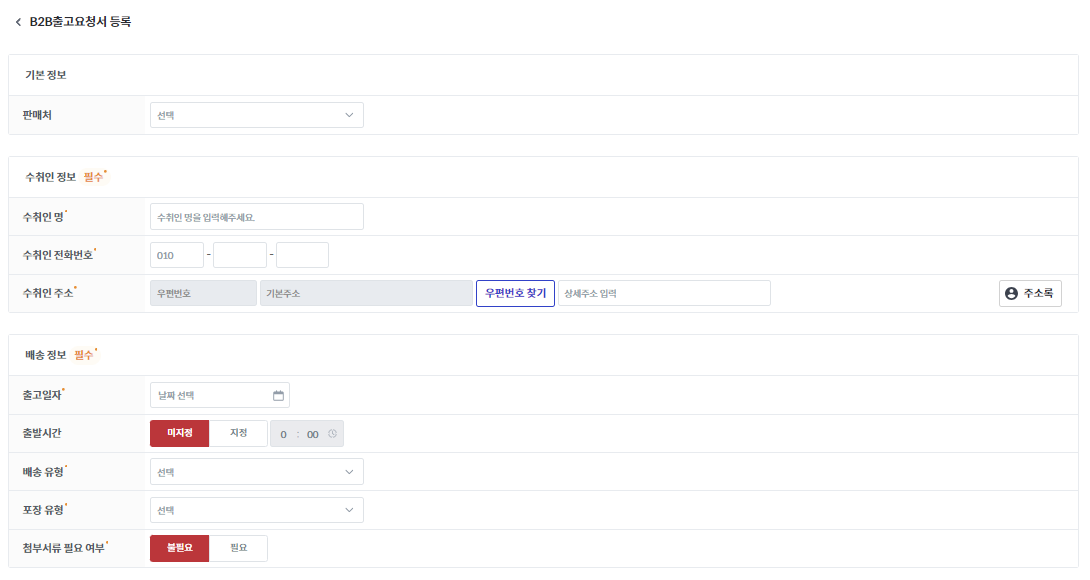The height and width of the screenshot is (580, 1090).
Task: Click the last phone number field
Action: [x=302, y=255]
